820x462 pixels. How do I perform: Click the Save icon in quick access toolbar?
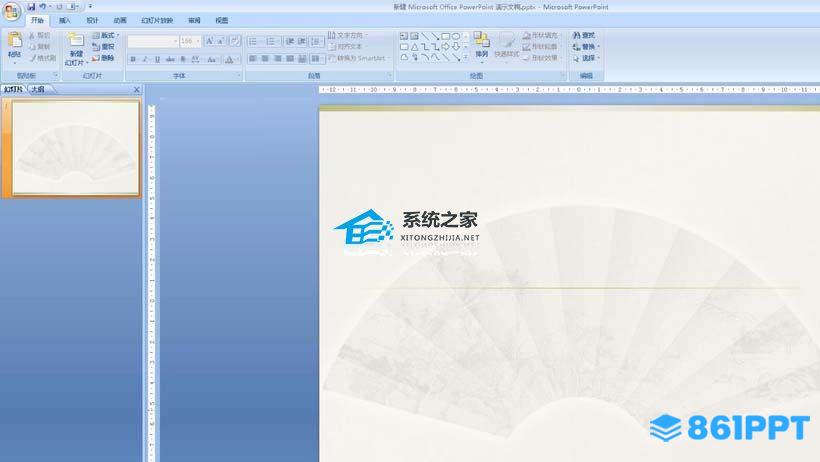pyautogui.click(x=31, y=7)
